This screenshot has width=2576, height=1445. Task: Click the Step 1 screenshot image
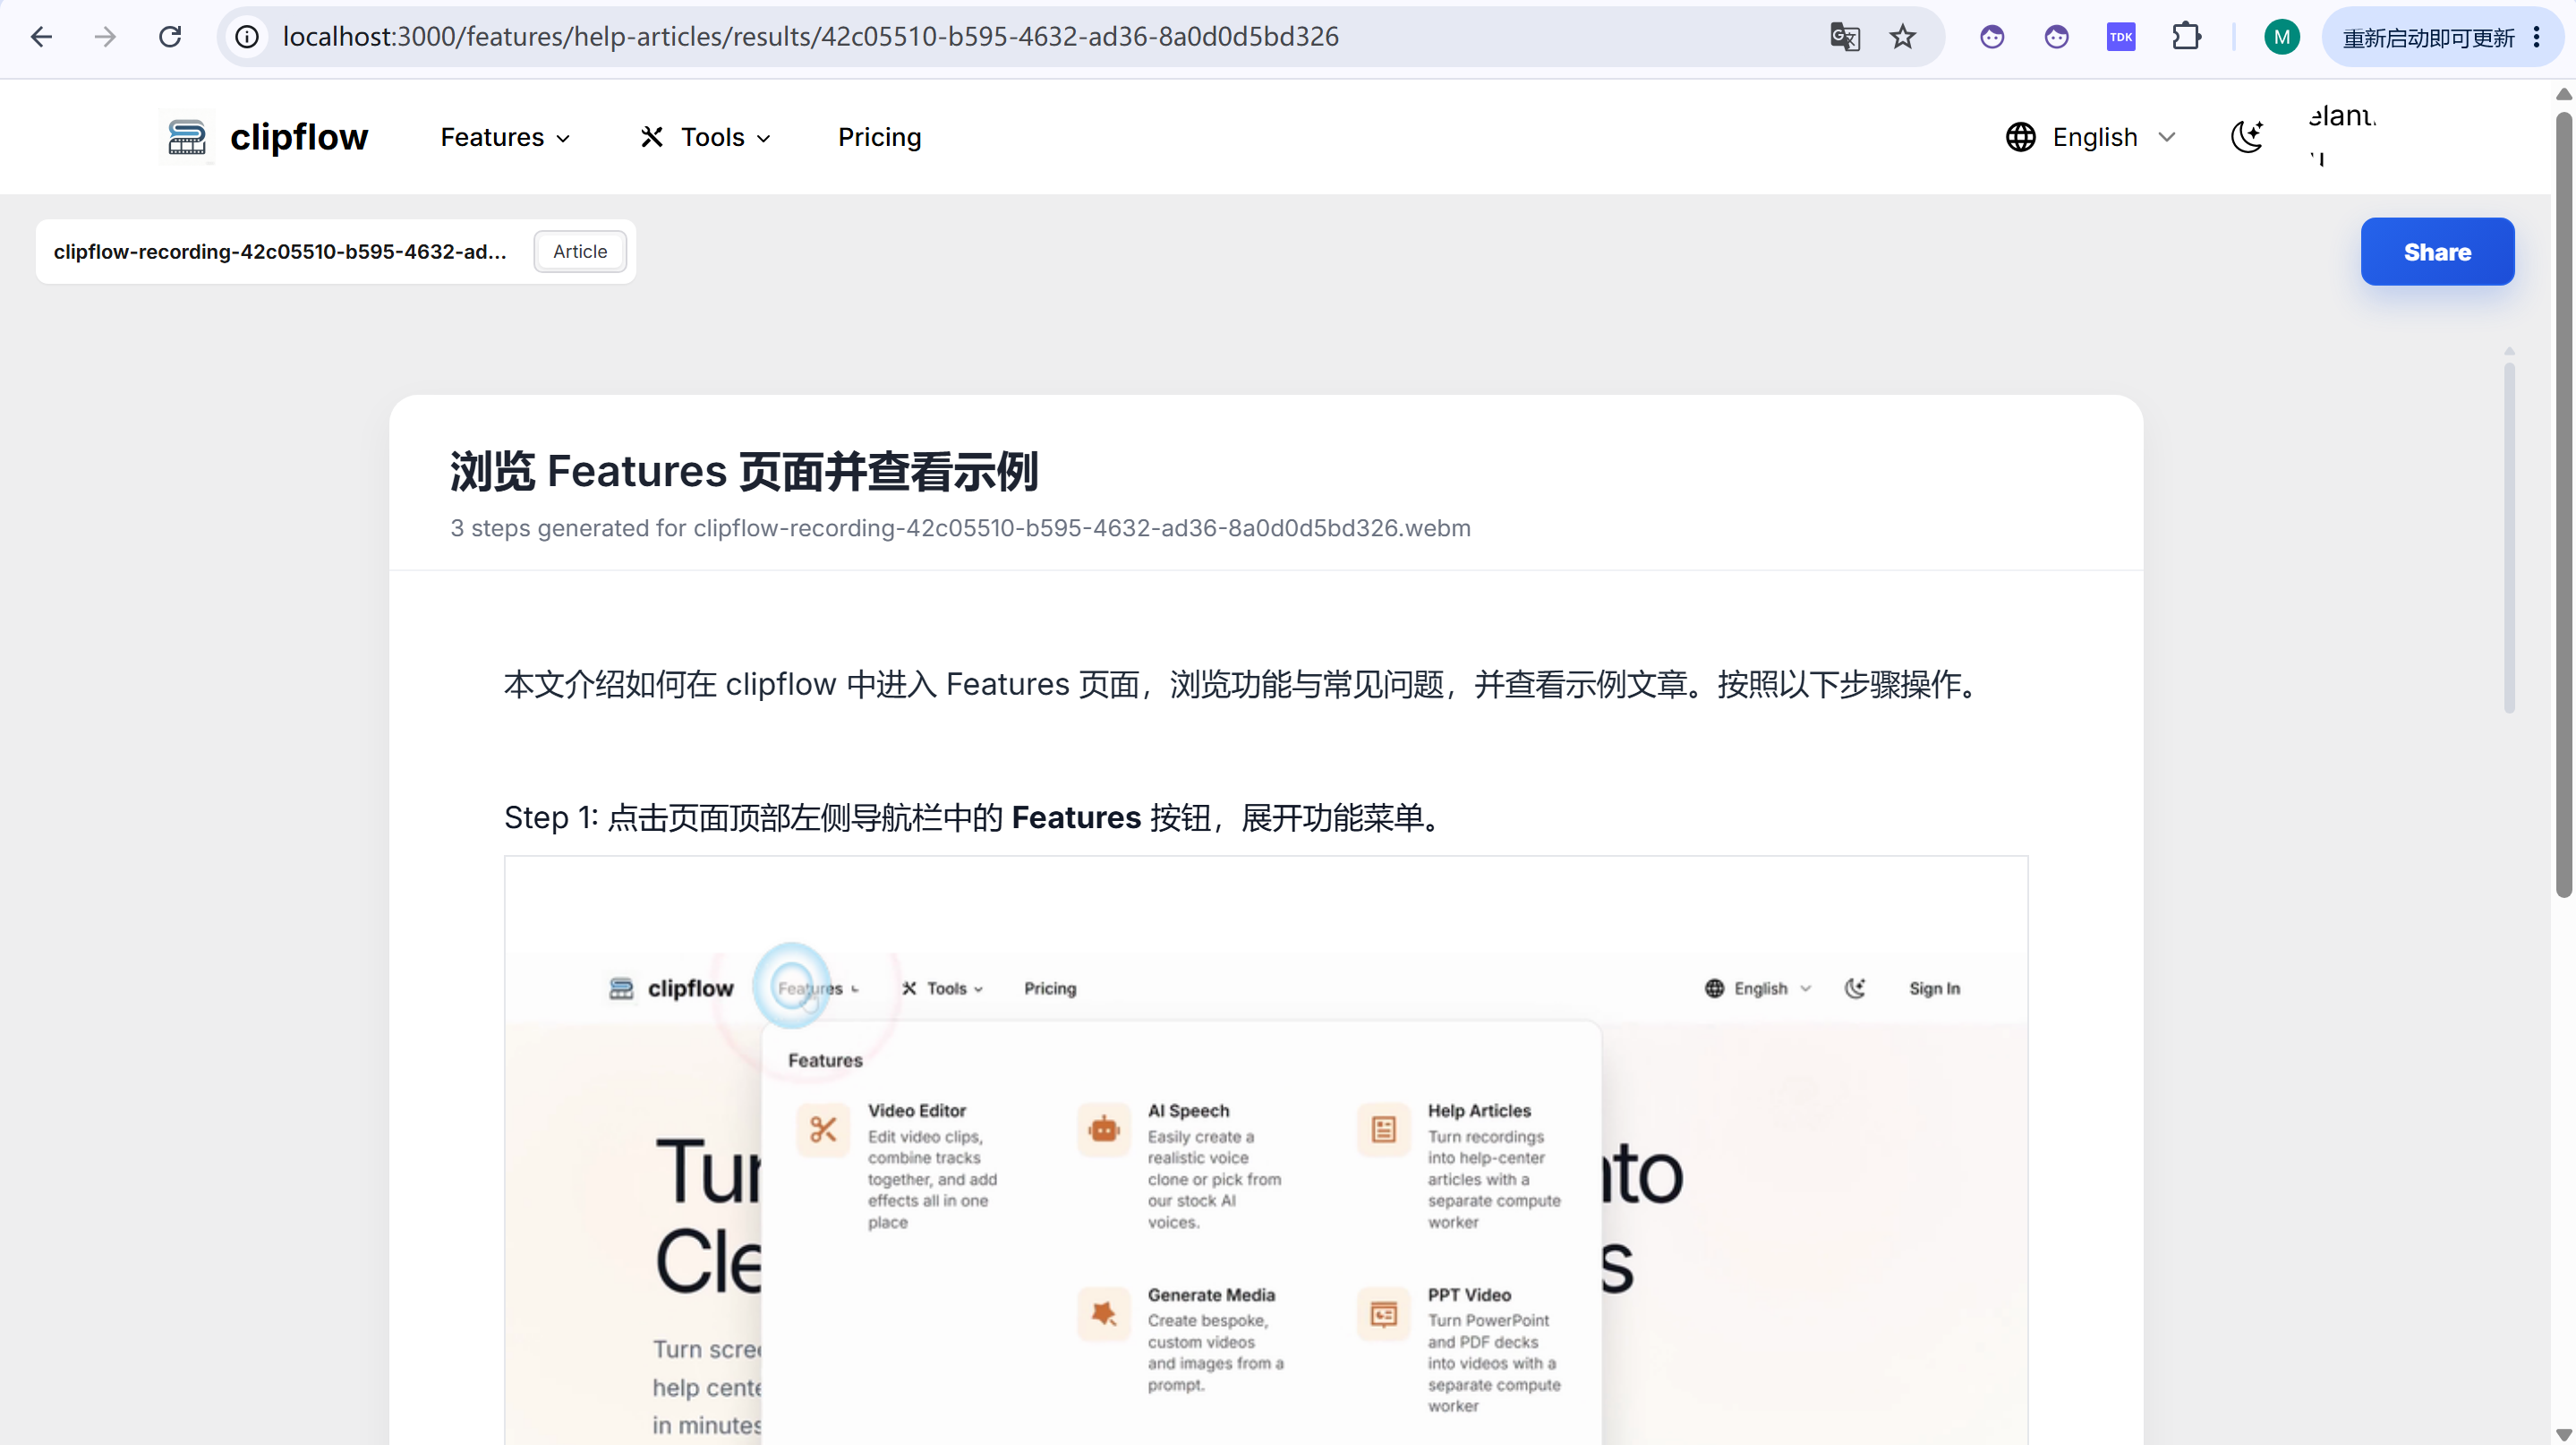1266,1150
